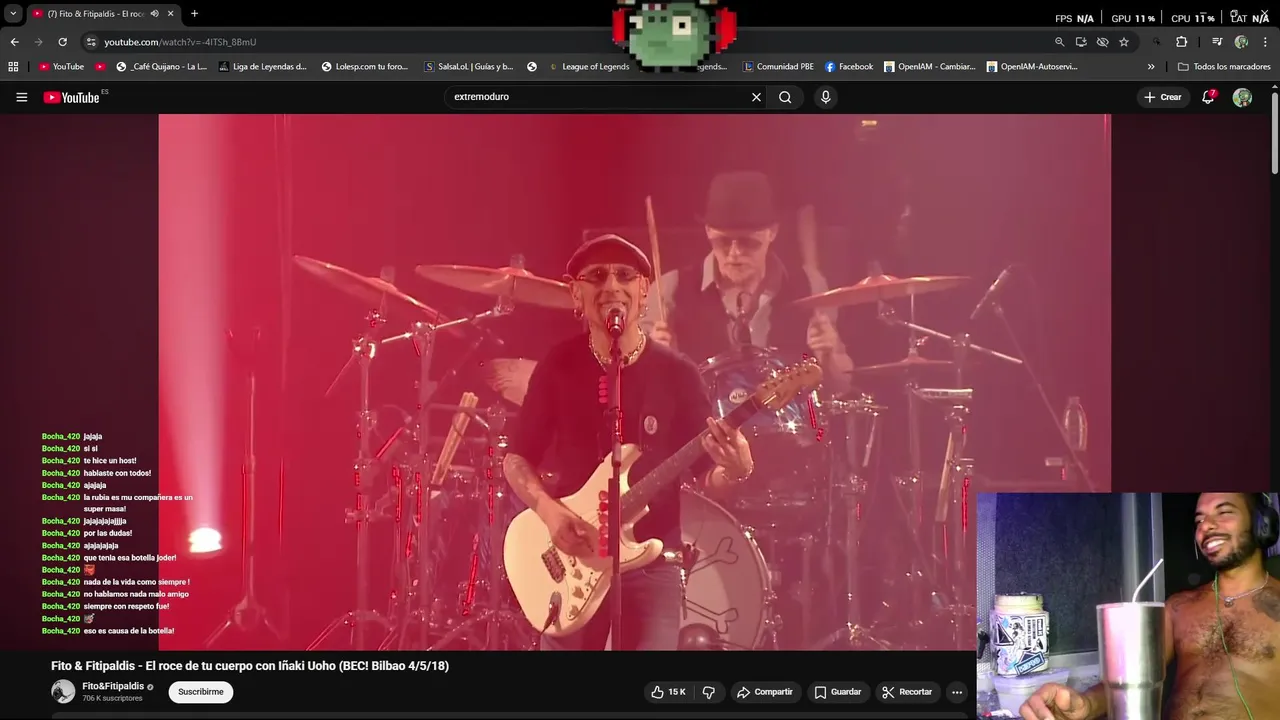Image resolution: width=1280 pixels, height=720 pixels.
Task: Go to the YouTube home logo
Action: pyautogui.click(x=71, y=97)
